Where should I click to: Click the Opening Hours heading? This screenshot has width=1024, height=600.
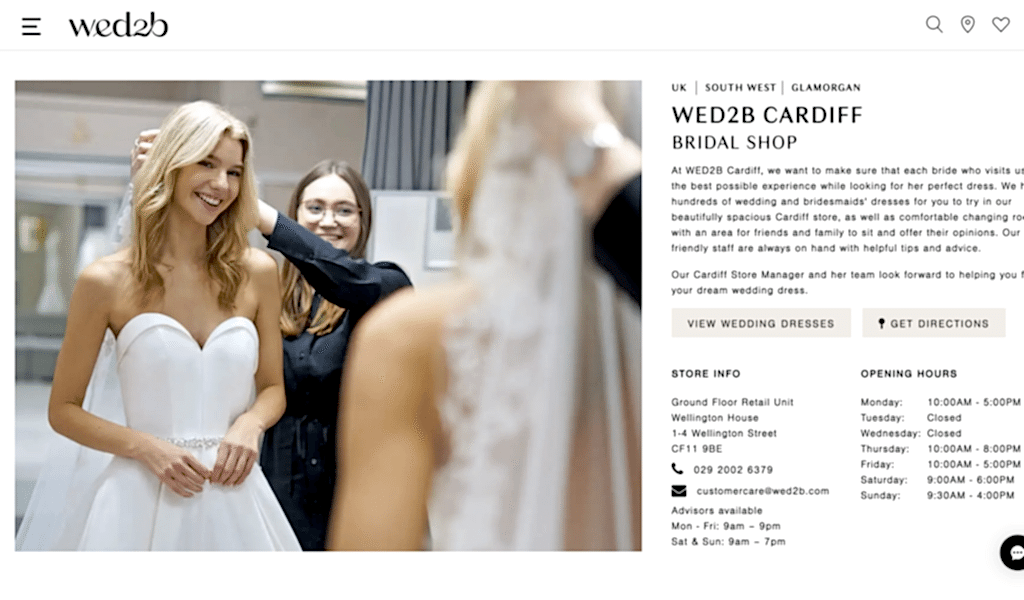[908, 373]
